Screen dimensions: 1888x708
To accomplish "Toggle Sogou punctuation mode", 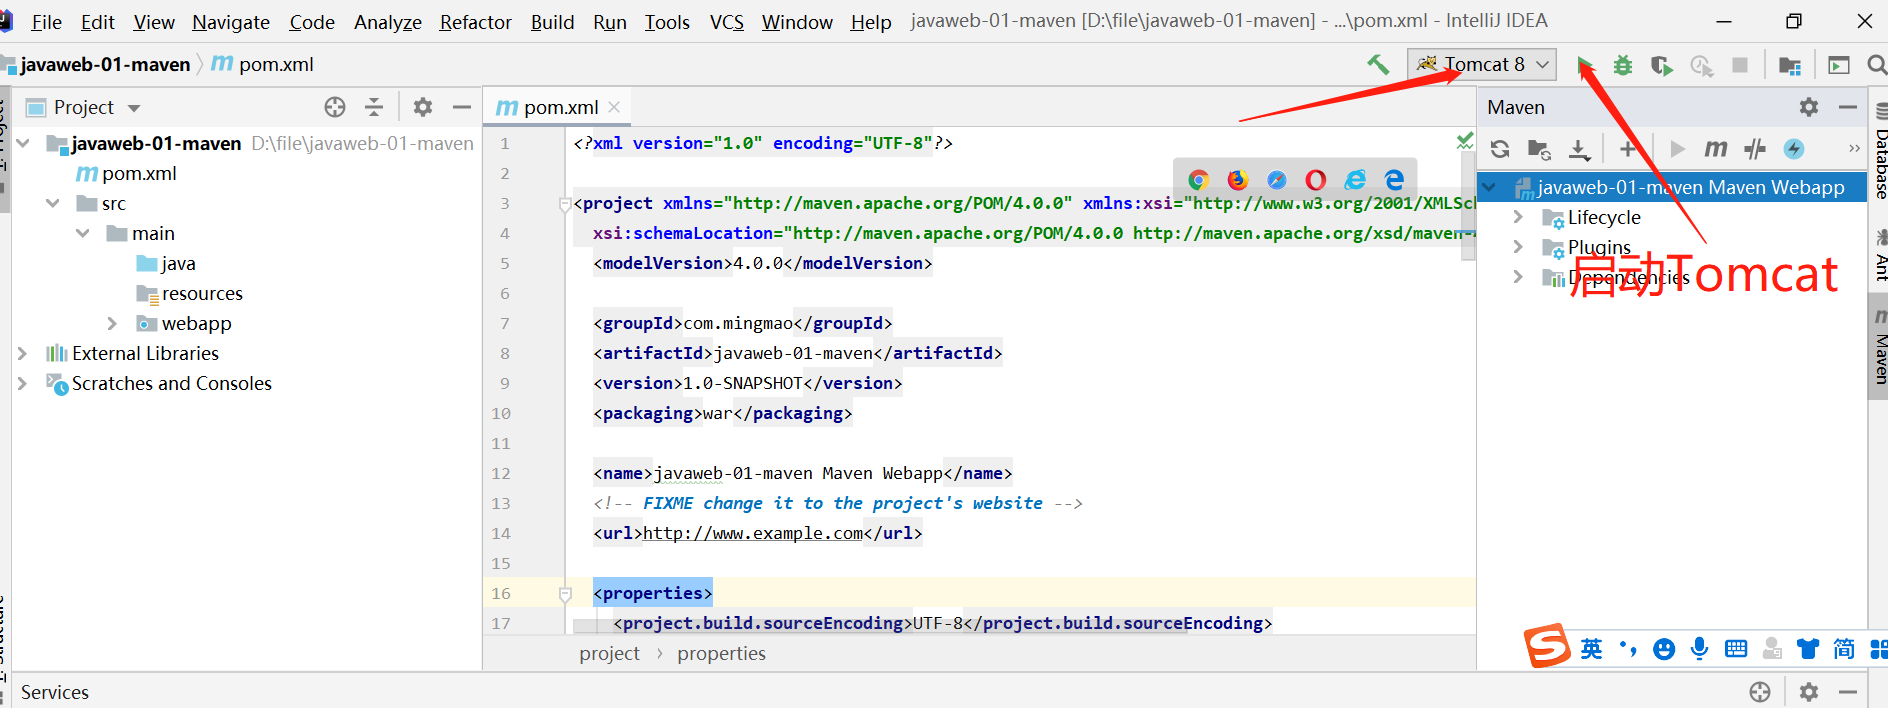I will pyautogui.click(x=1628, y=649).
